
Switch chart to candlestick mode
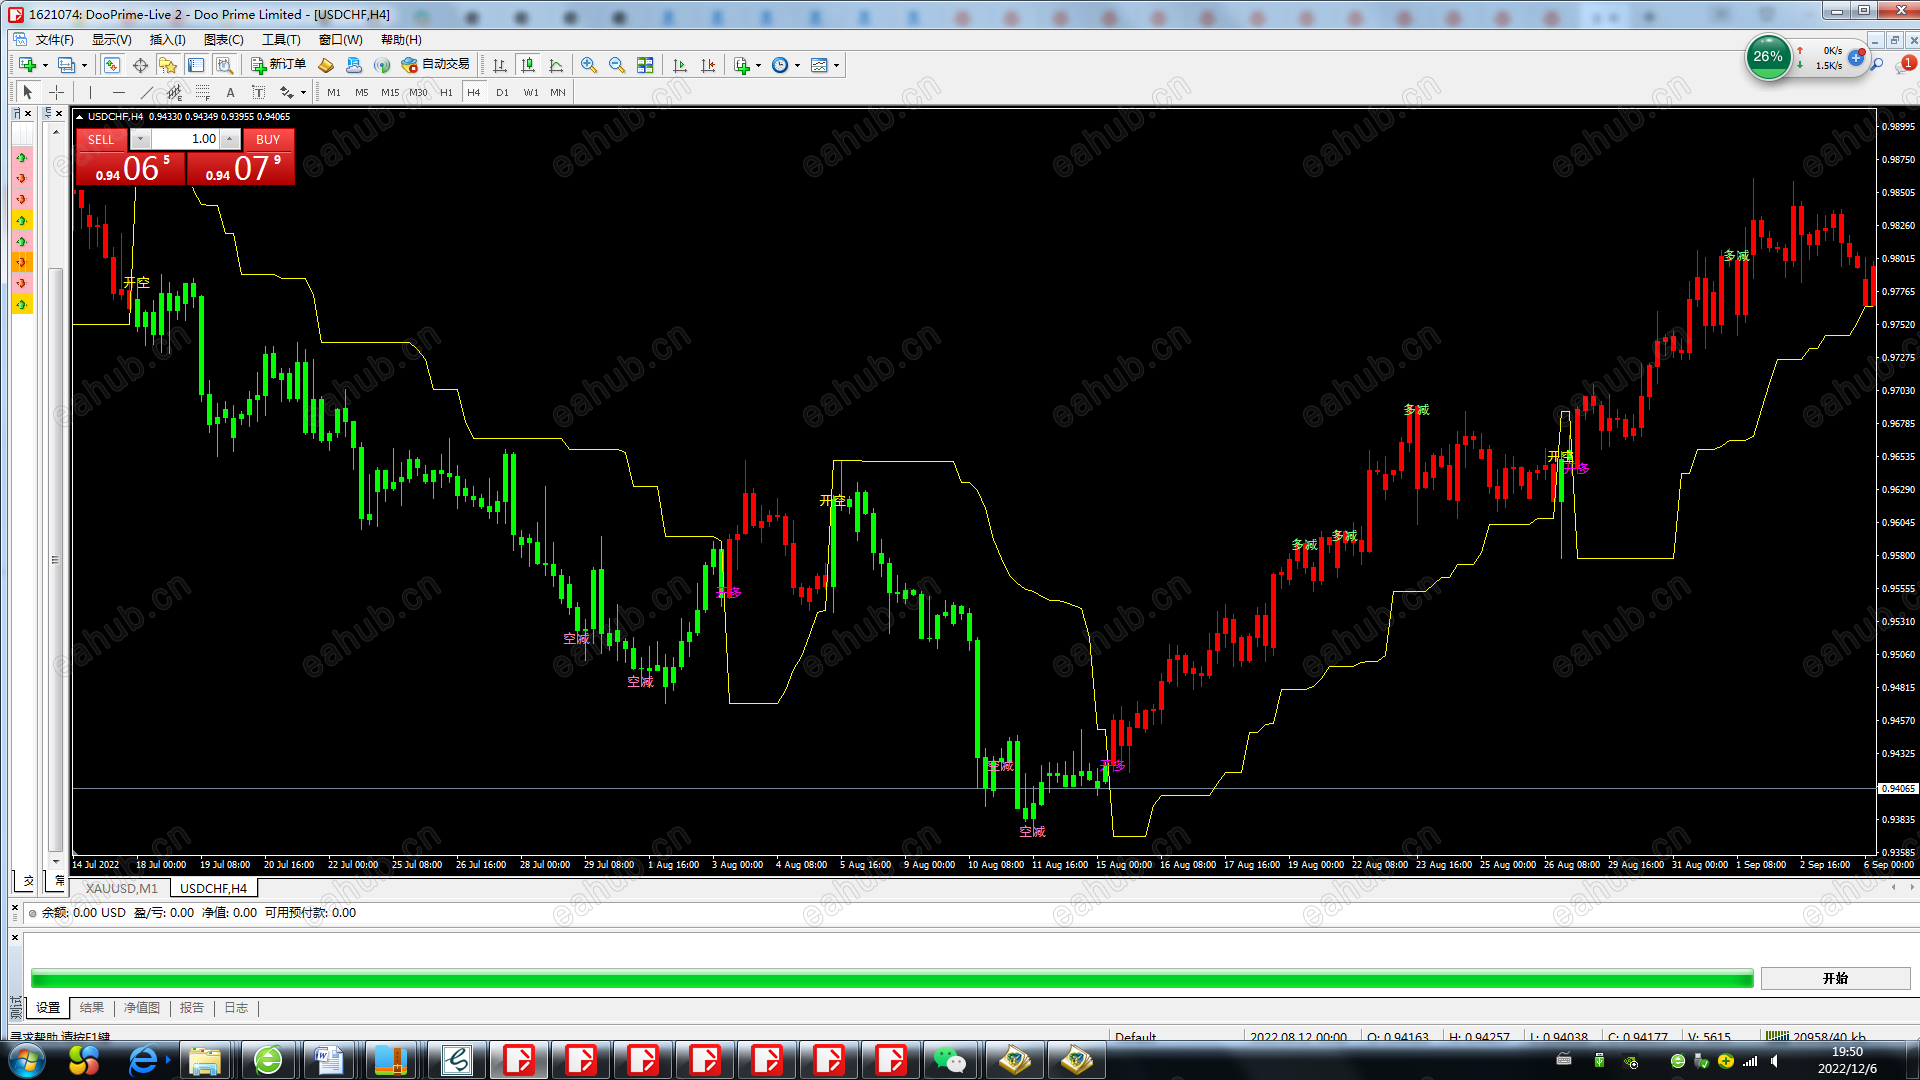click(528, 65)
